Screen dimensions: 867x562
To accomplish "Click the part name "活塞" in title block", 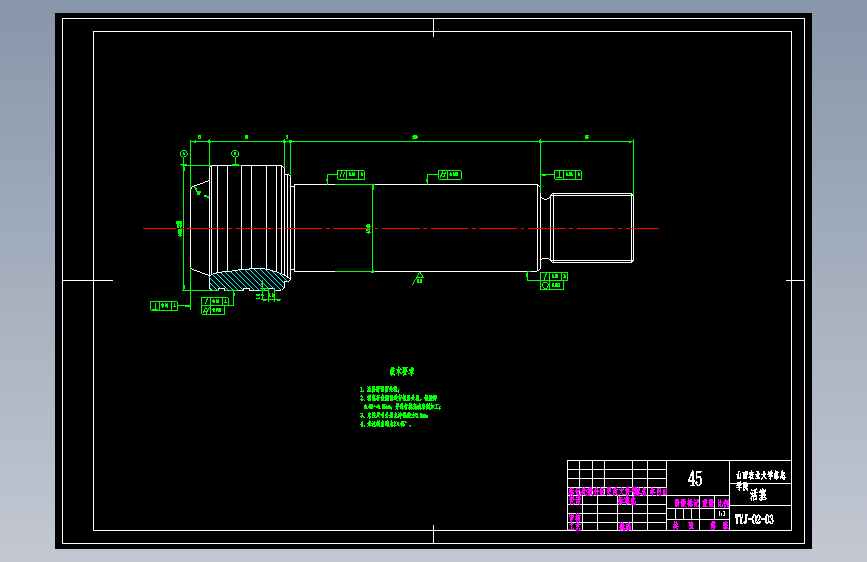I will pyautogui.click(x=758, y=495).
